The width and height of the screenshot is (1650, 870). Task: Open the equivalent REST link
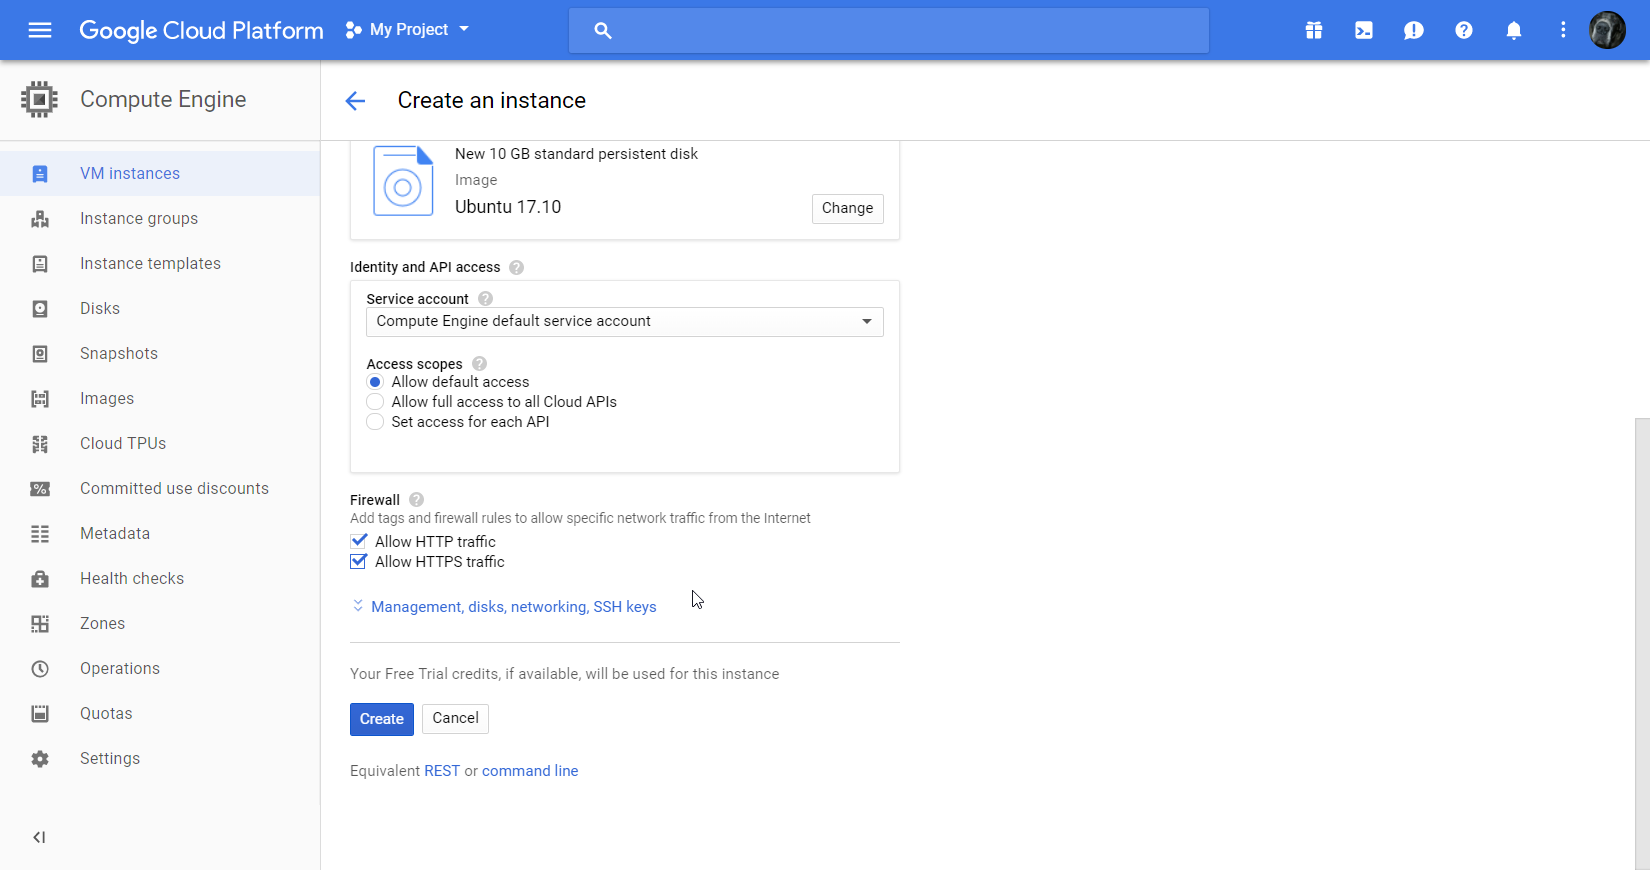click(x=442, y=771)
